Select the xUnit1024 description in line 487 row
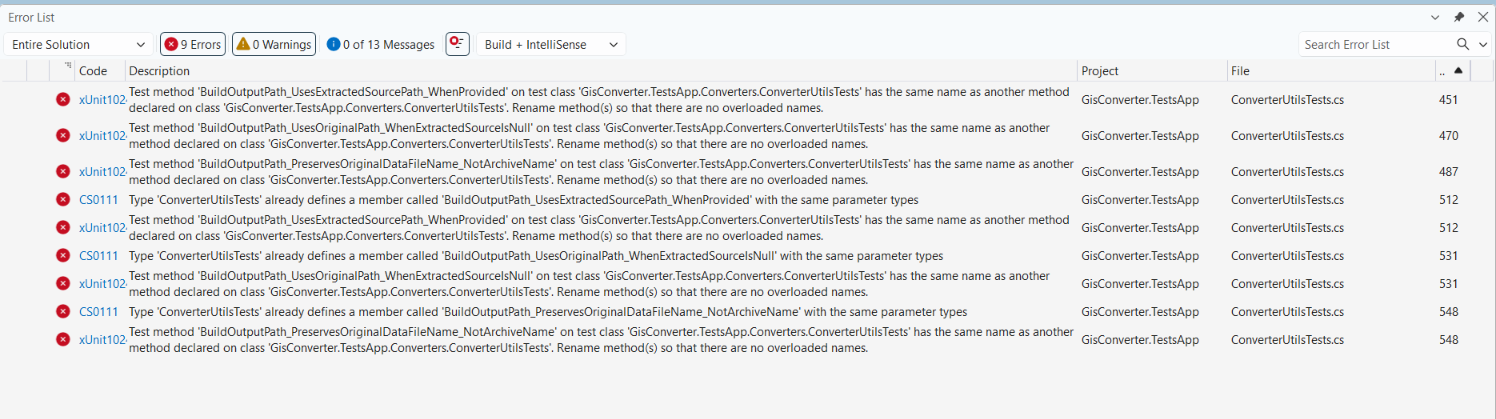This screenshot has height=419, width=1496. click(x=601, y=172)
